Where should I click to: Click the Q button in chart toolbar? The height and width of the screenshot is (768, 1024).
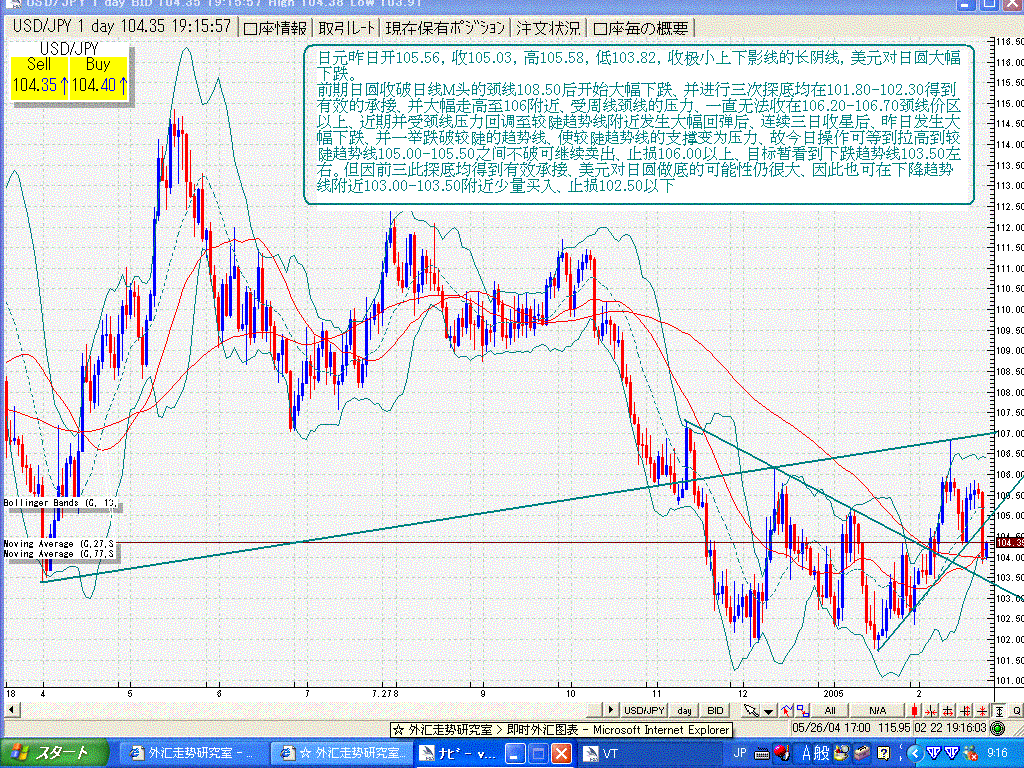1016,711
